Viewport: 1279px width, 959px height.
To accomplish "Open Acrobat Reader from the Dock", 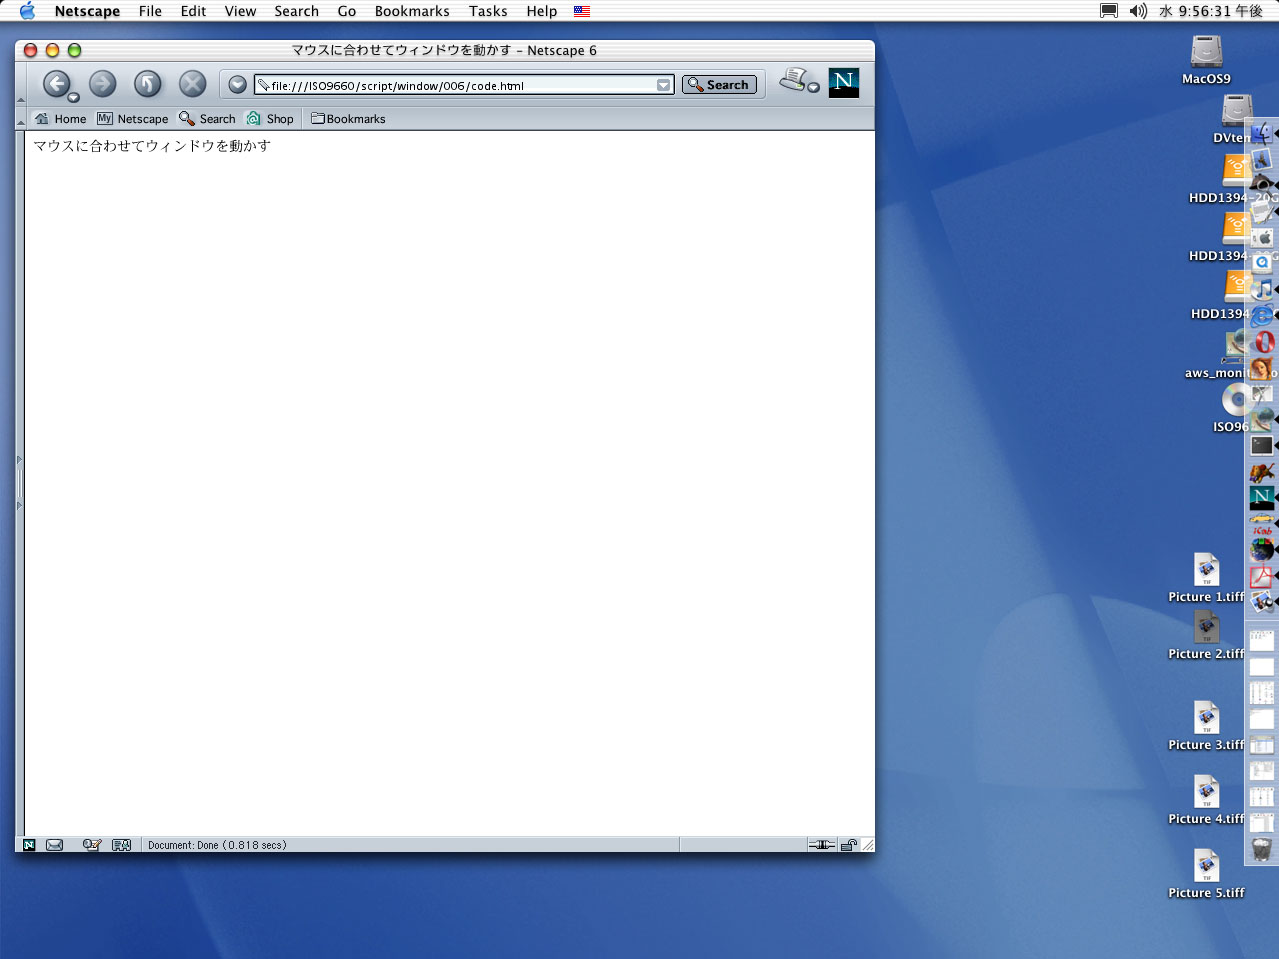I will click(1262, 575).
